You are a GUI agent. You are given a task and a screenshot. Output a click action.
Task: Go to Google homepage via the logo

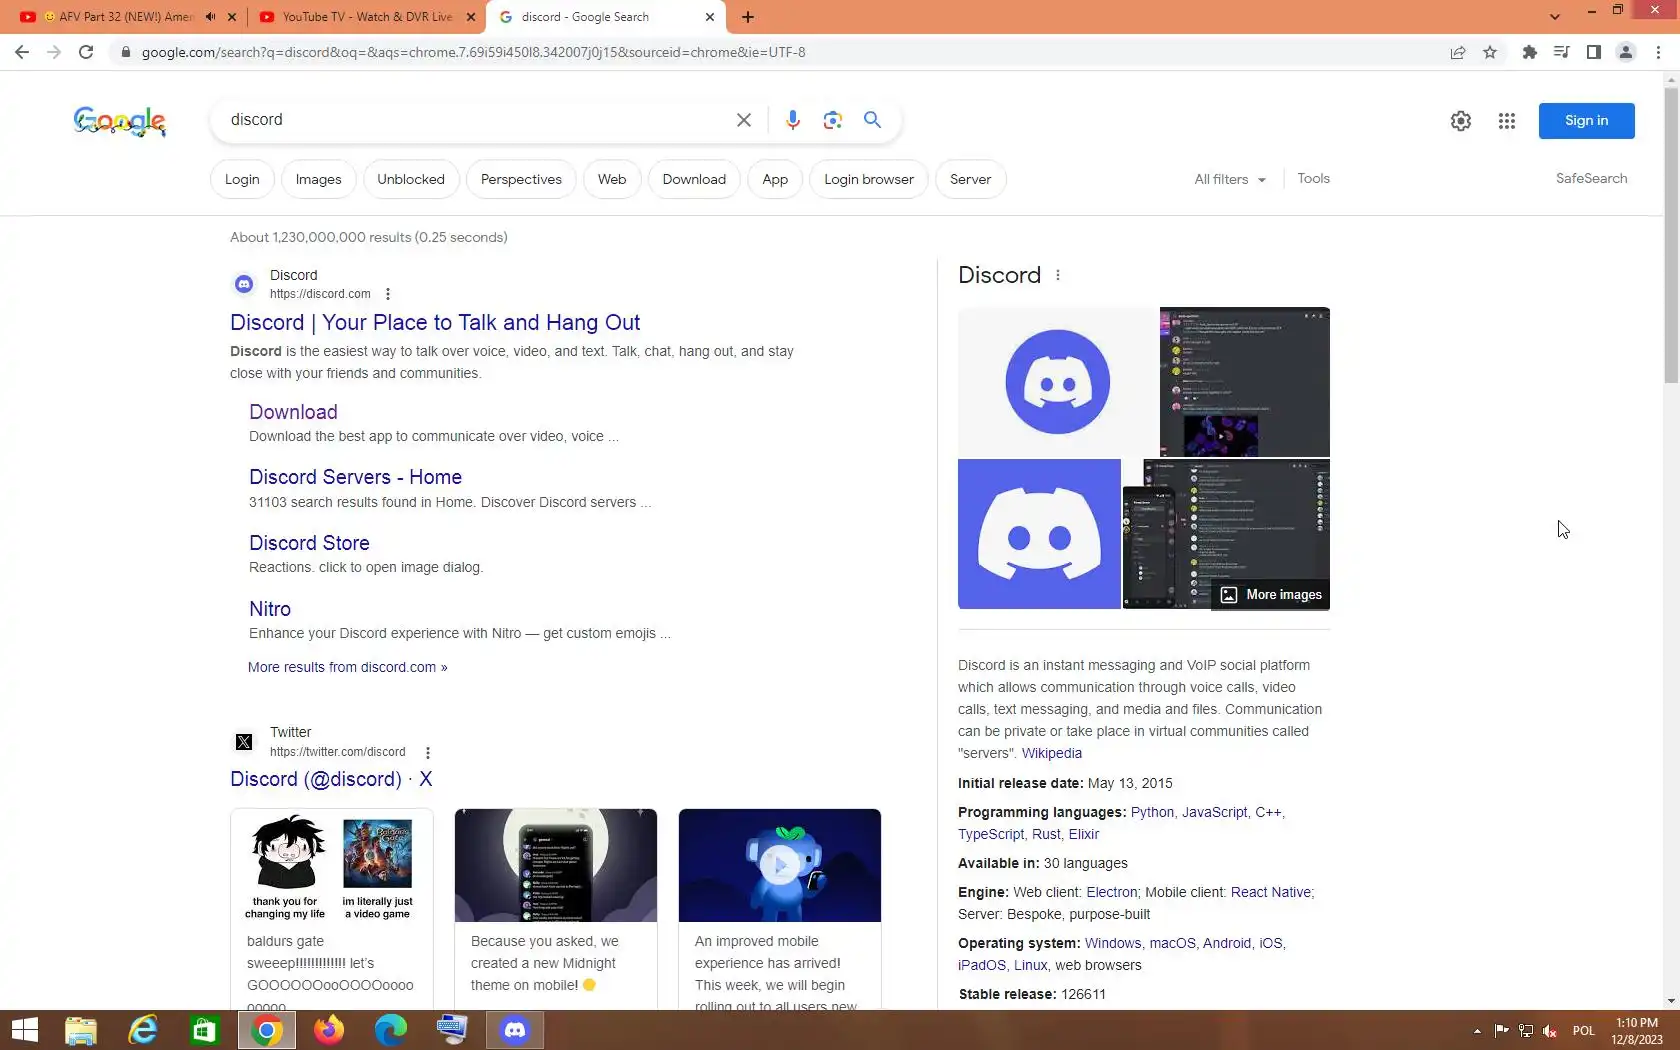[120, 121]
